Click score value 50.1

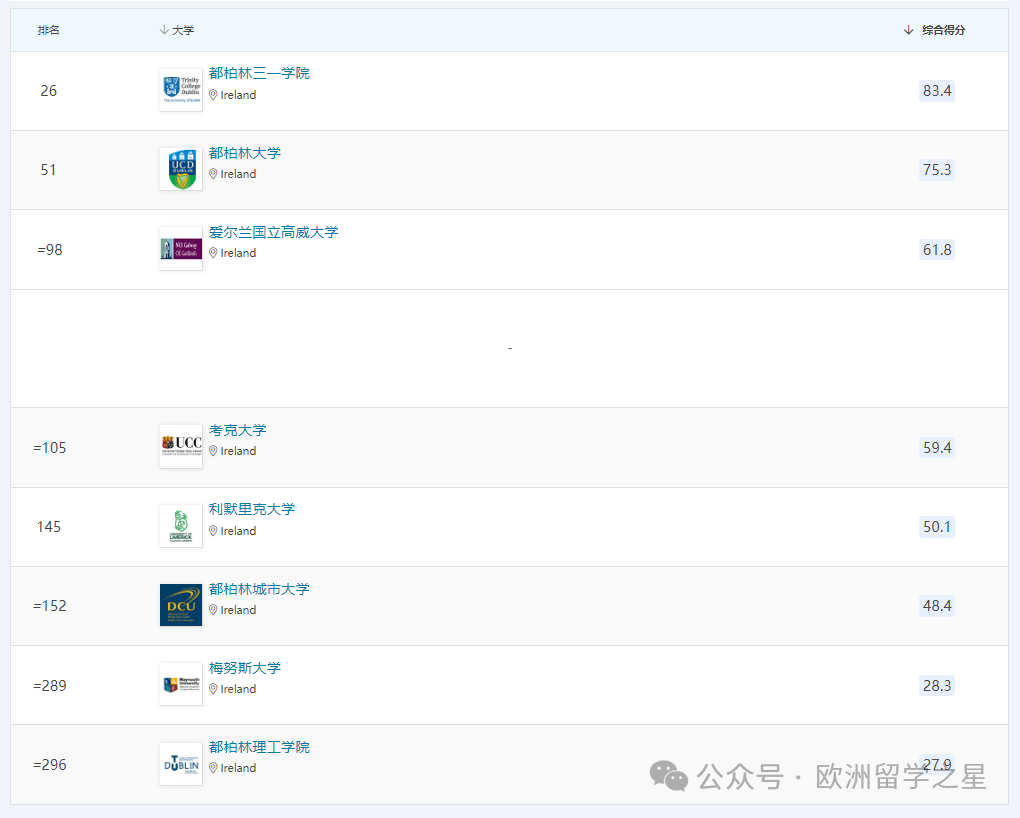coord(937,526)
